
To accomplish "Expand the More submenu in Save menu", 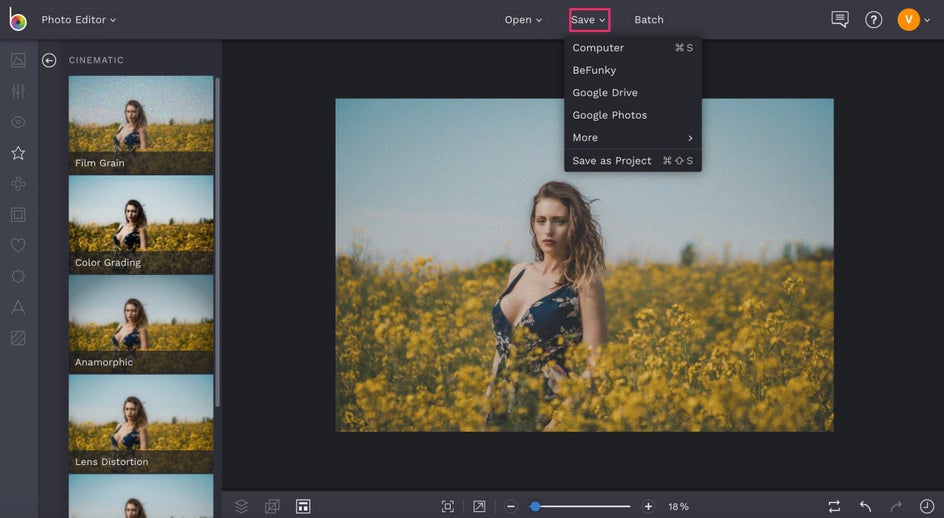I will (x=632, y=138).
